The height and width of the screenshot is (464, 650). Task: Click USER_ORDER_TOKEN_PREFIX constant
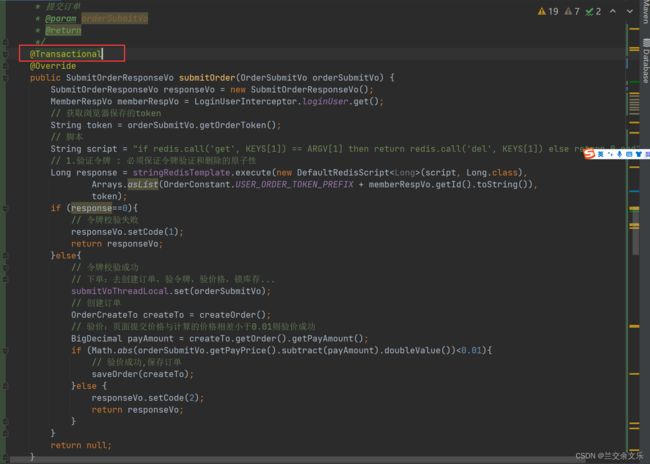coord(294,185)
